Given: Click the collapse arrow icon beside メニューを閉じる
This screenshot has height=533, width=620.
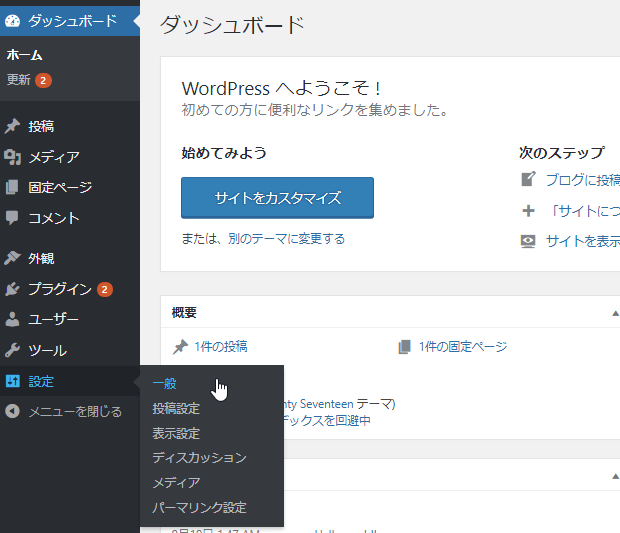Looking at the screenshot, I should tap(12, 411).
